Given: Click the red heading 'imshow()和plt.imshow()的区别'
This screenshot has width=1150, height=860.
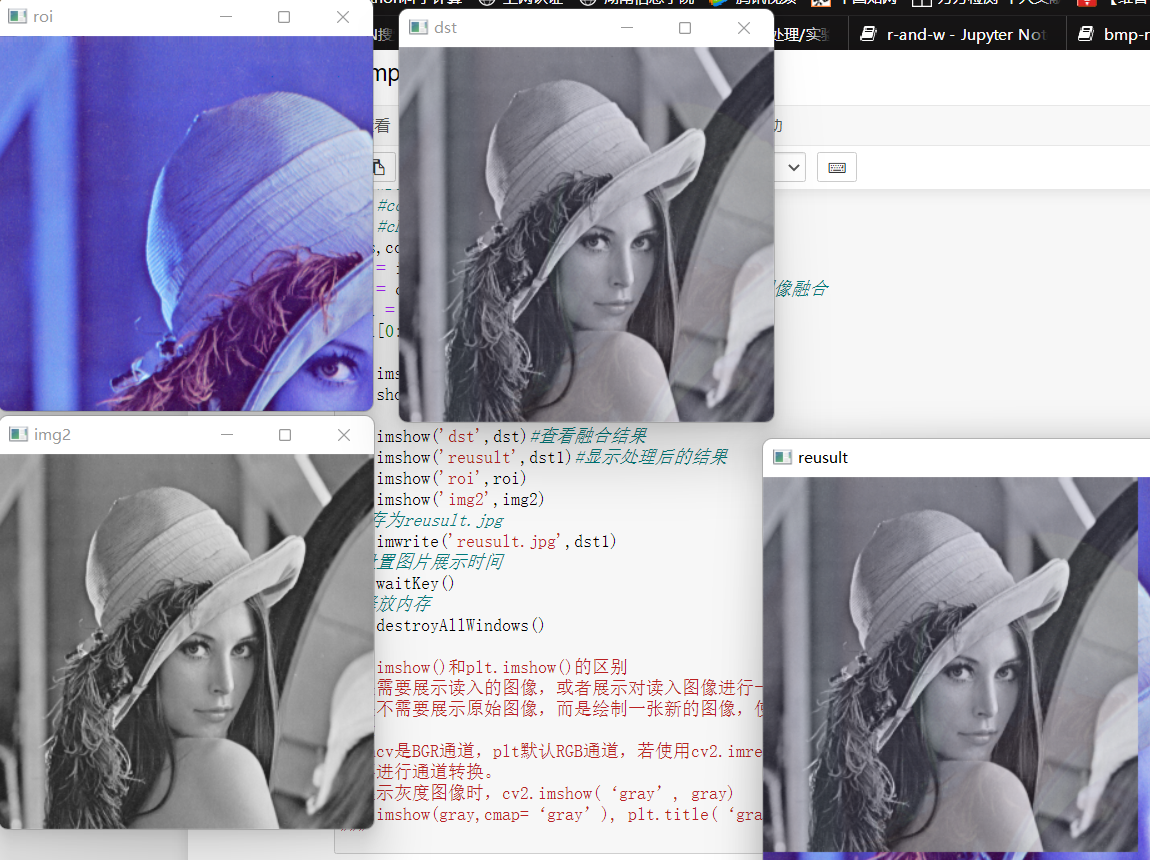Looking at the screenshot, I should (x=502, y=667).
